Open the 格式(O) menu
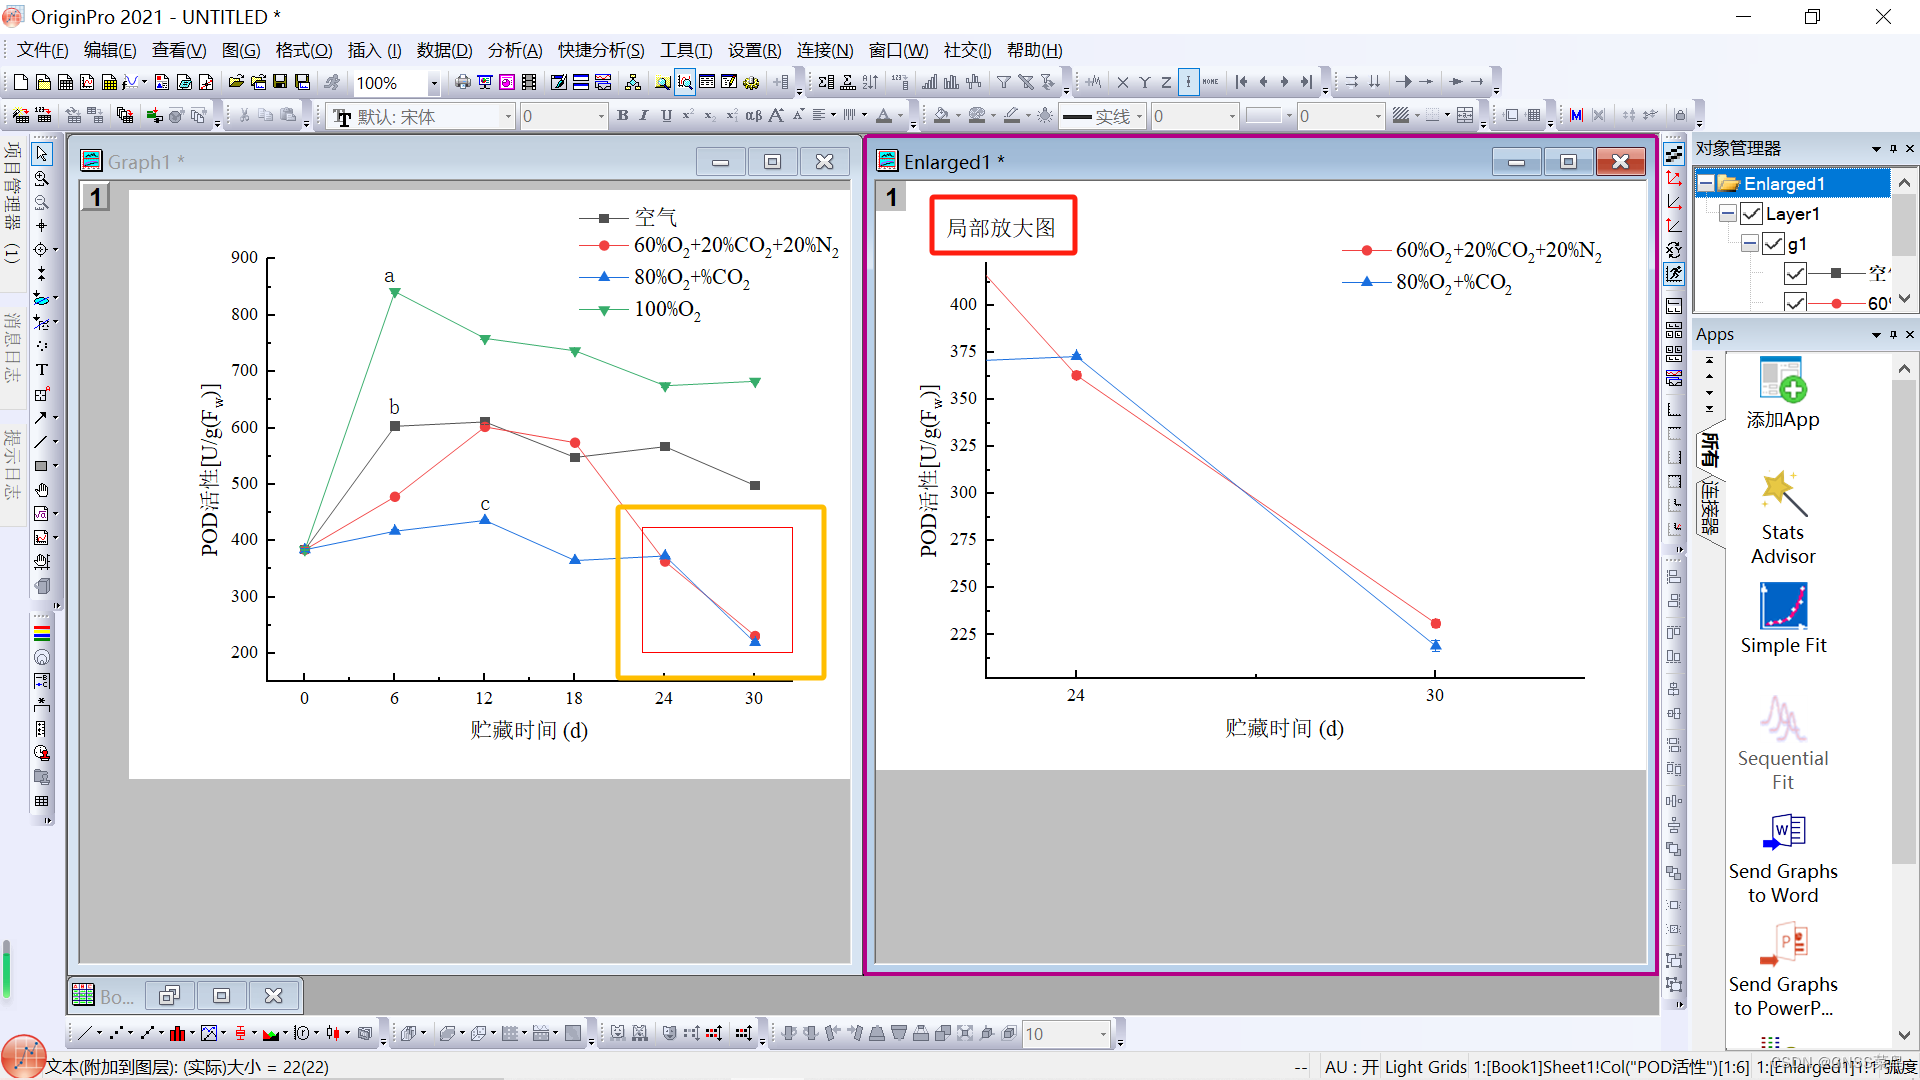1920x1080 pixels. click(303, 50)
